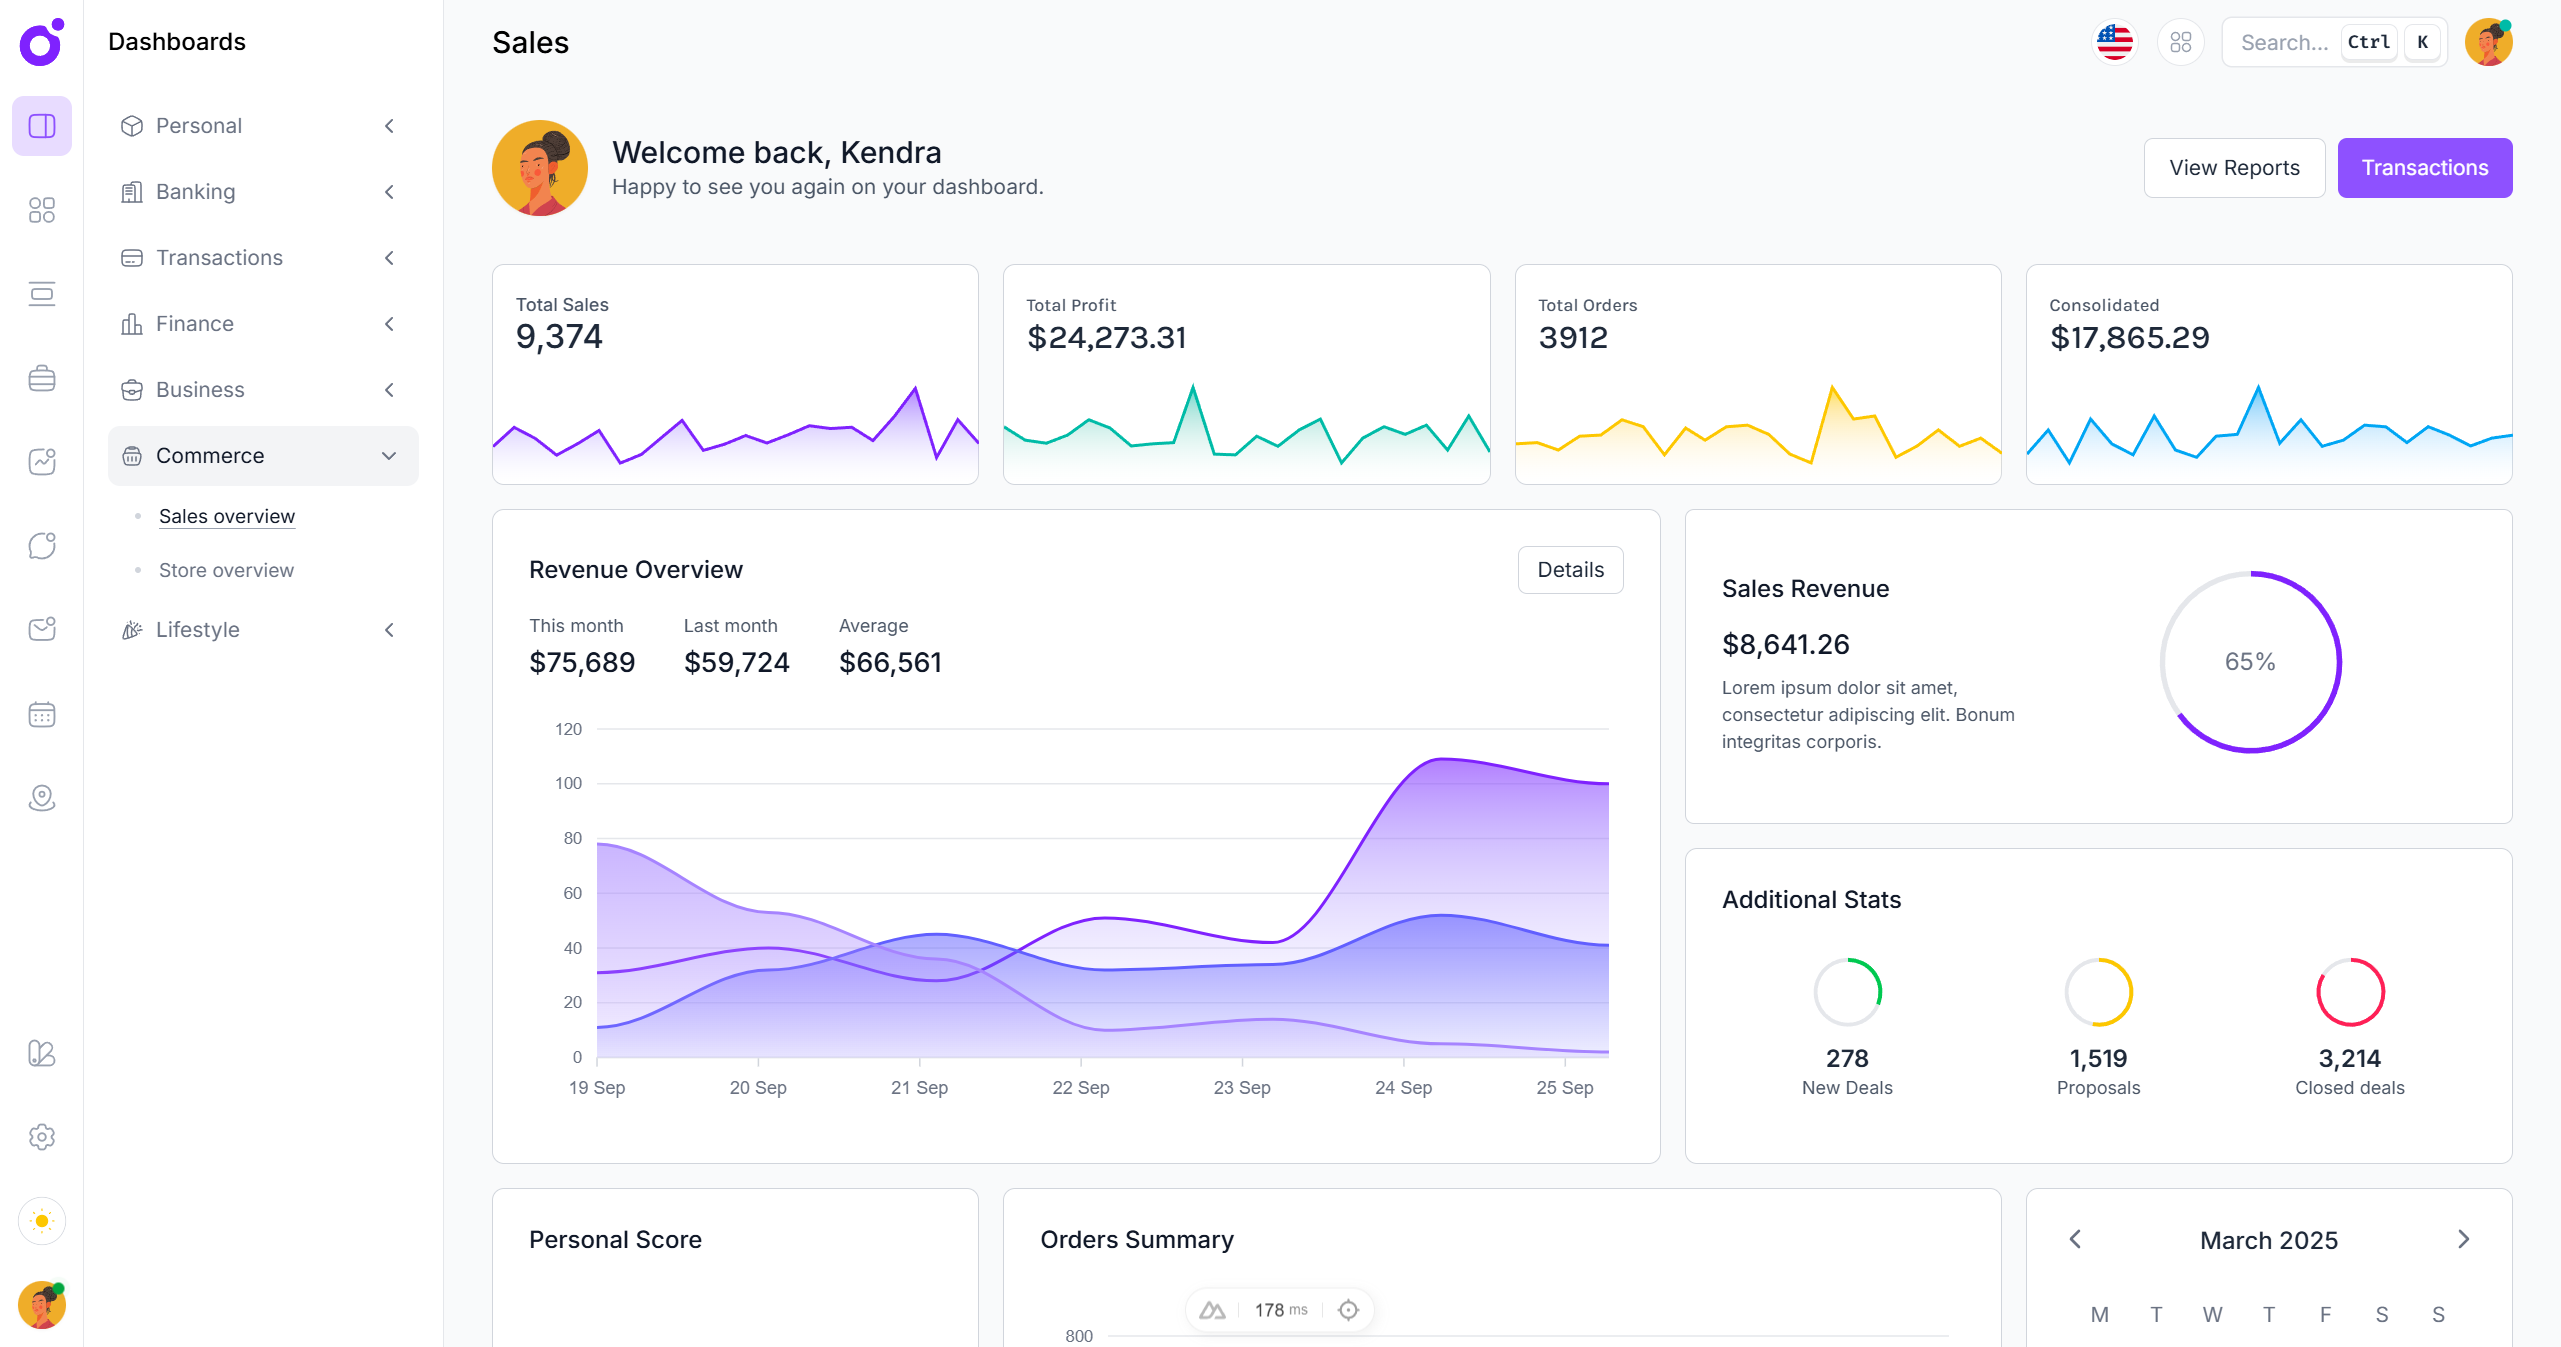Image resolution: width=2561 pixels, height=1347 pixels.
Task: Open the US flag language selector
Action: [2114, 41]
